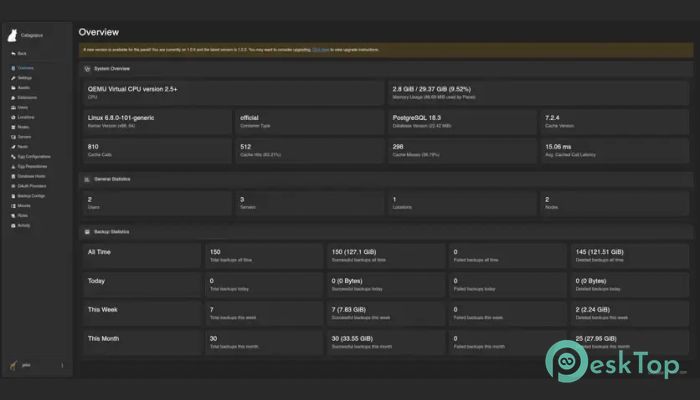Select the 512 cache hits card
This screenshot has width=700, height=400.
[309, 150]
